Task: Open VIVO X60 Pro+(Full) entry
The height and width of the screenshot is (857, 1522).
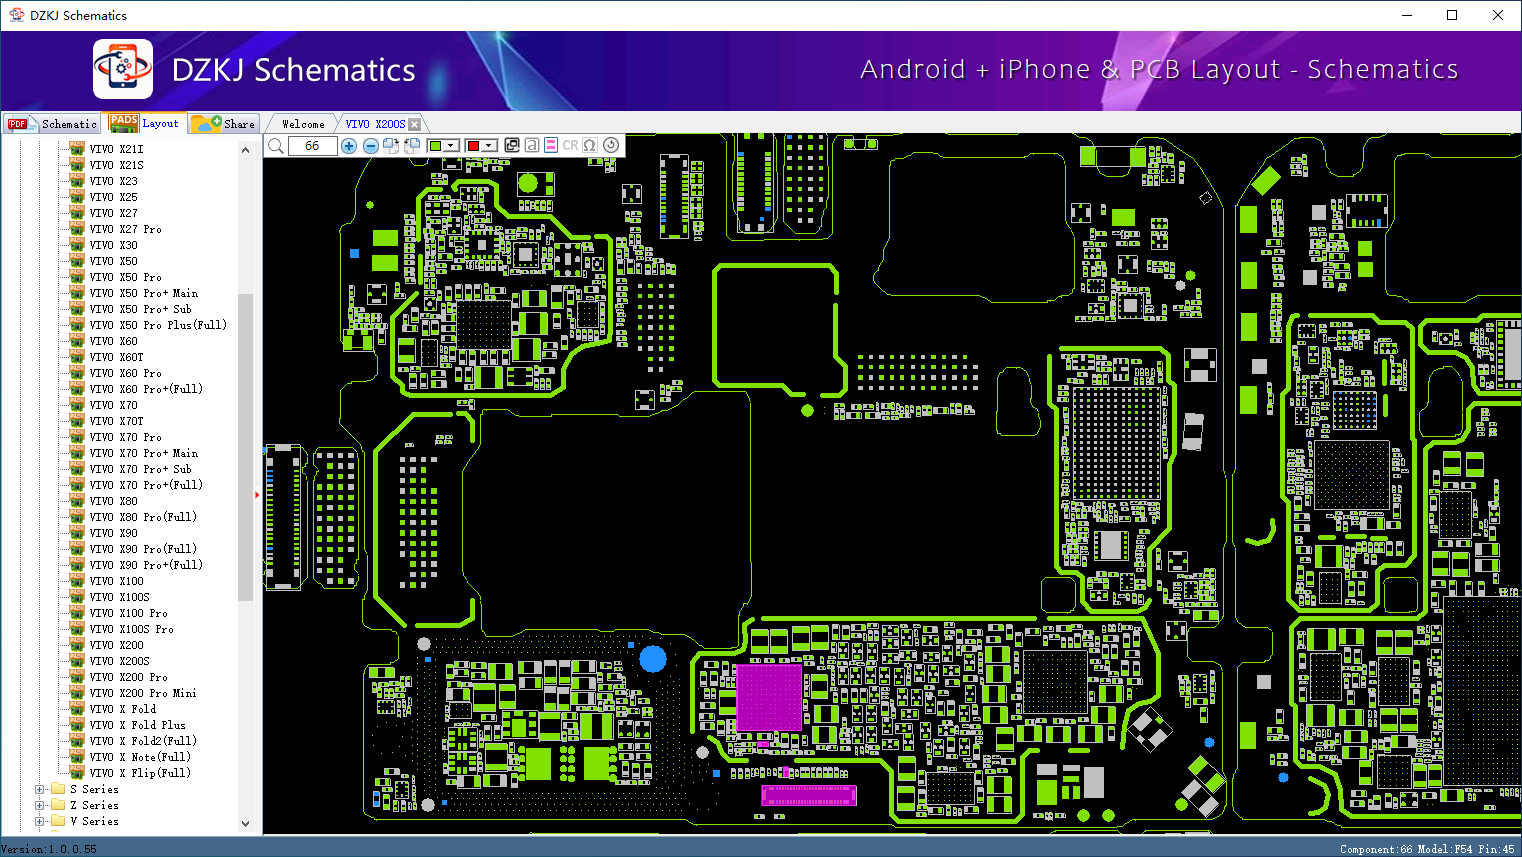Action: (146, 389)
